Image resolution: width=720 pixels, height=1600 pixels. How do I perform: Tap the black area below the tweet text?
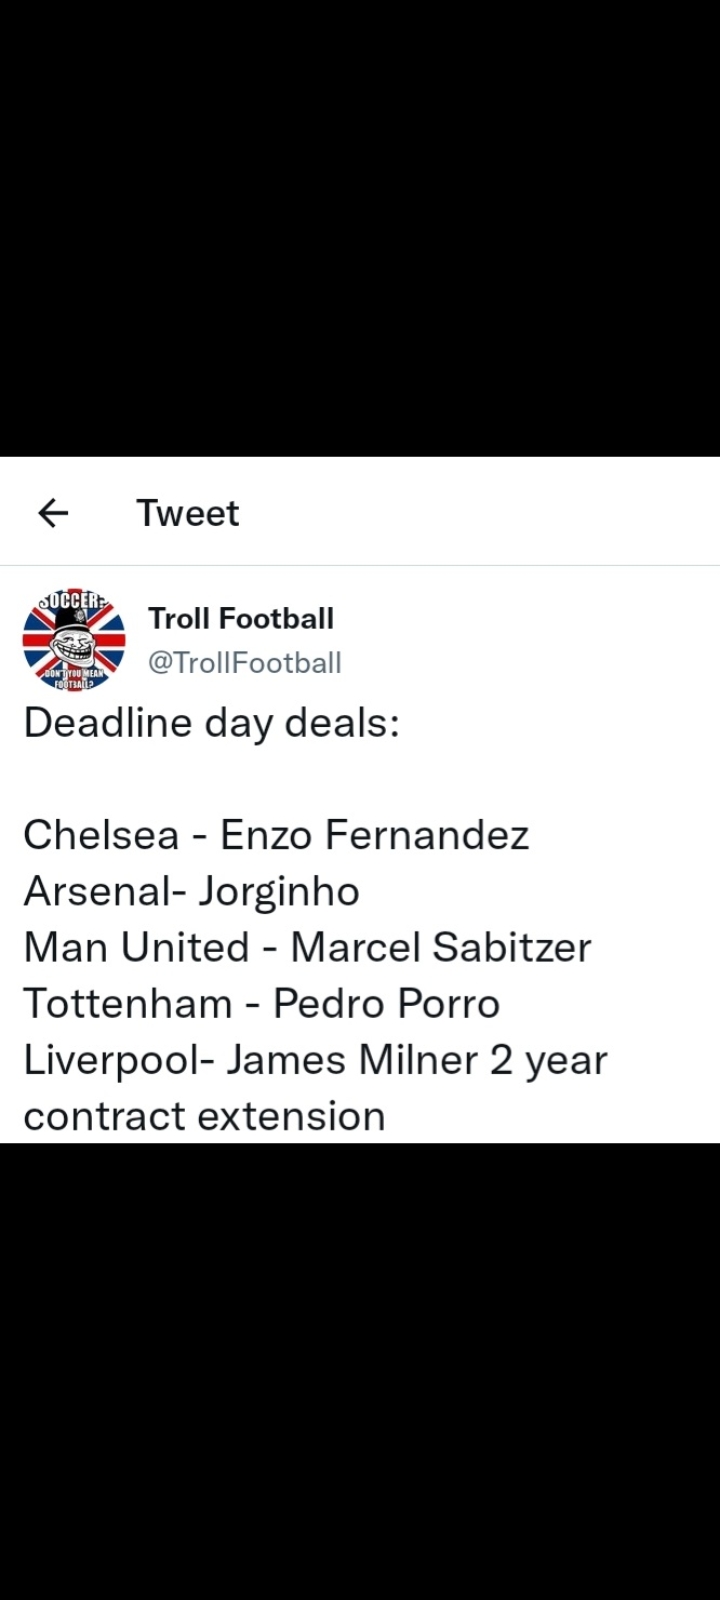pos(360,1371)
